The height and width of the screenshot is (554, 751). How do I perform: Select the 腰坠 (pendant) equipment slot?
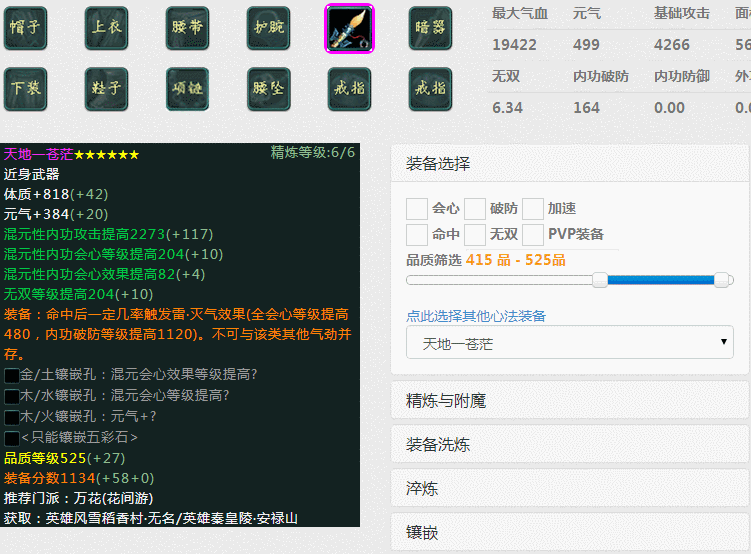tap(268, 89)
